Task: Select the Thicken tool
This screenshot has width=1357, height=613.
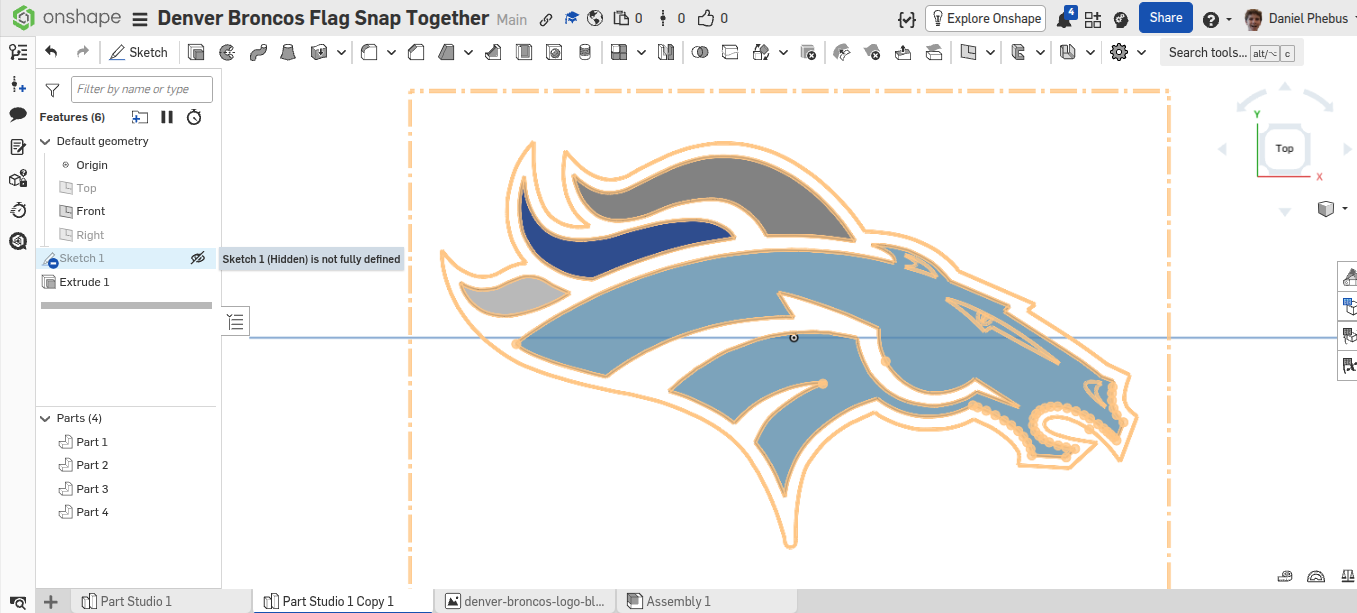Action: 320,52
